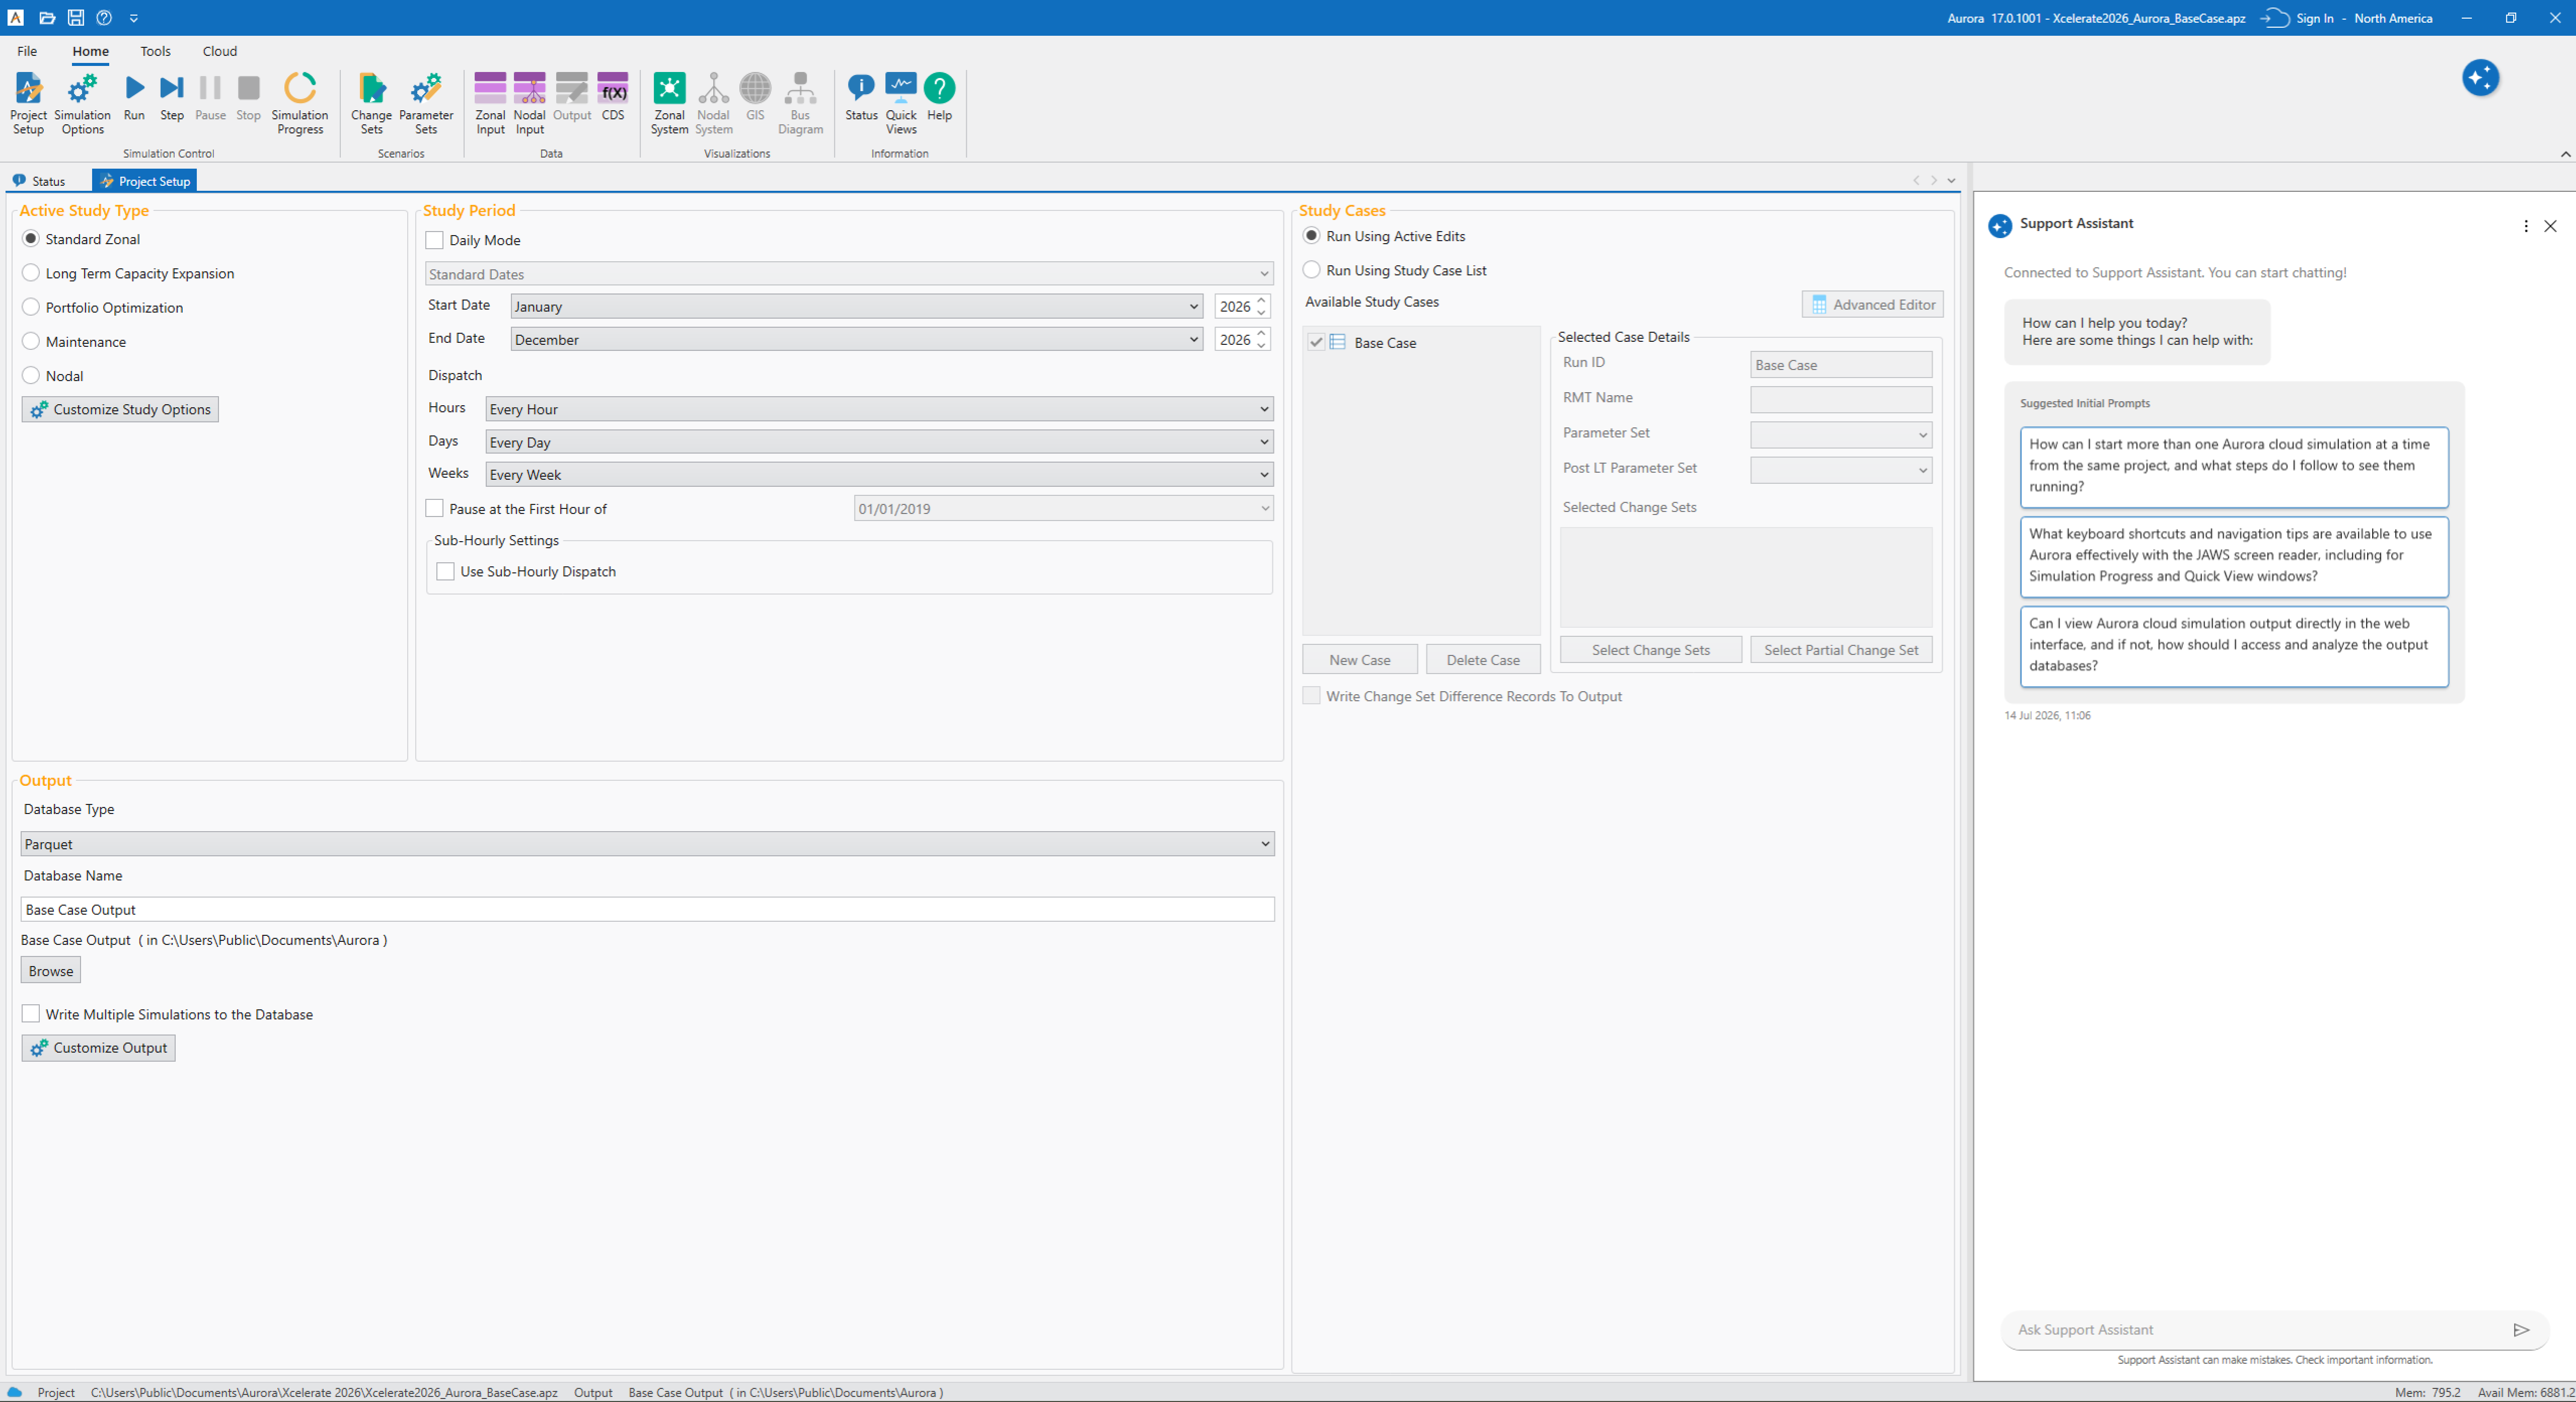Click the floating Support Assistant sparkle button

(x=2480, y=78)
